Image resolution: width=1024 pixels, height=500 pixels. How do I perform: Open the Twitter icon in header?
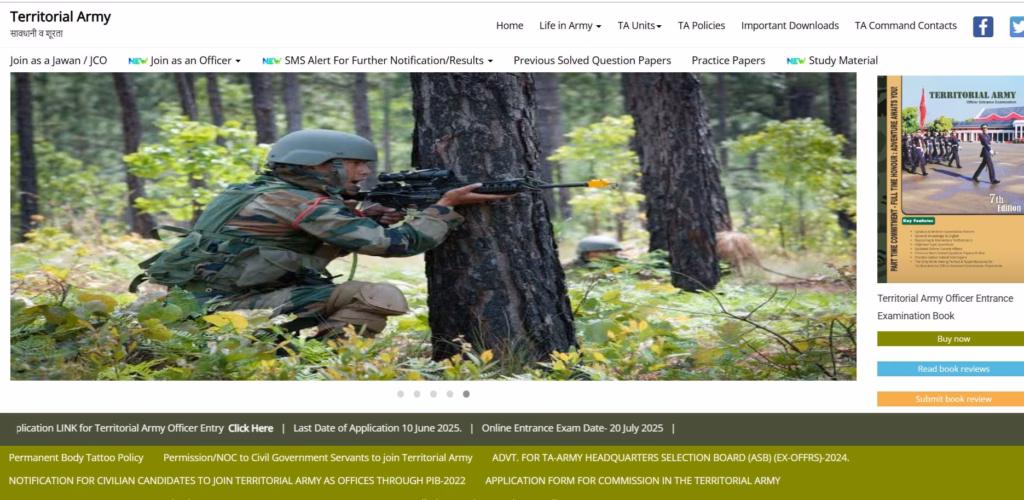1017,27
